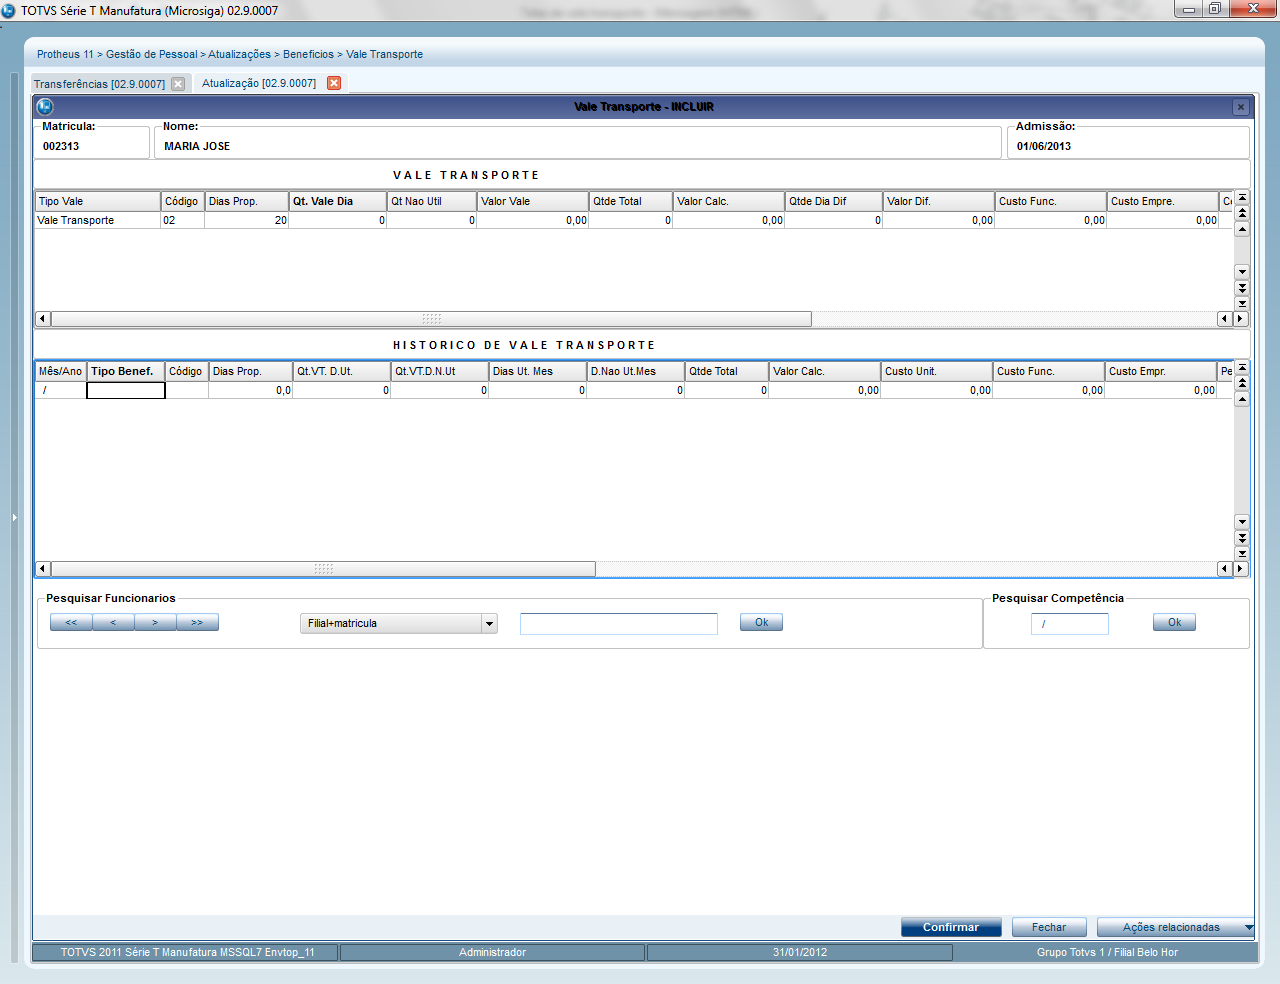The width and height of the screenshot is (1280, 984).
Task: Click the TOTVS application icon in title bar
Action: click(9, 10)
